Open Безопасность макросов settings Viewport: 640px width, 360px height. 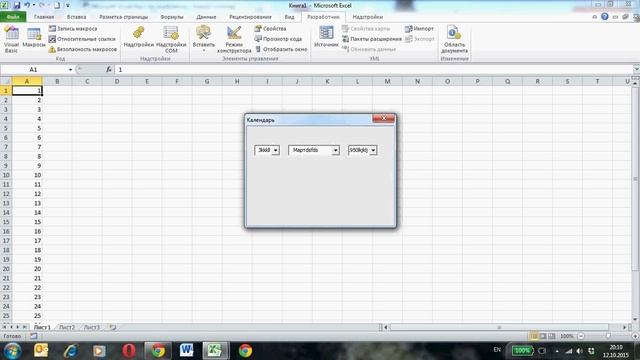pyautogui.click(x=83, y=49)
